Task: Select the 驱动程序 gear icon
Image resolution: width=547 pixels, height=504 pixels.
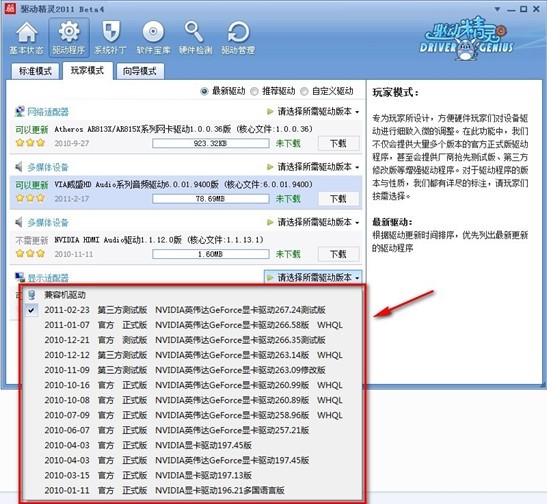Action: coord(69,38)
